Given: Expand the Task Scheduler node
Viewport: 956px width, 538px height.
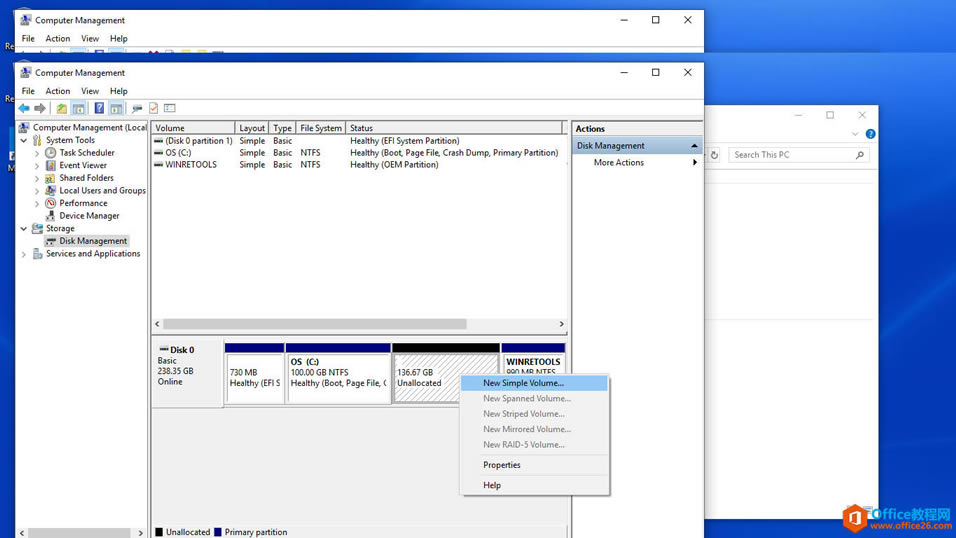Looking at the screenshot, I should click(37, 153).
